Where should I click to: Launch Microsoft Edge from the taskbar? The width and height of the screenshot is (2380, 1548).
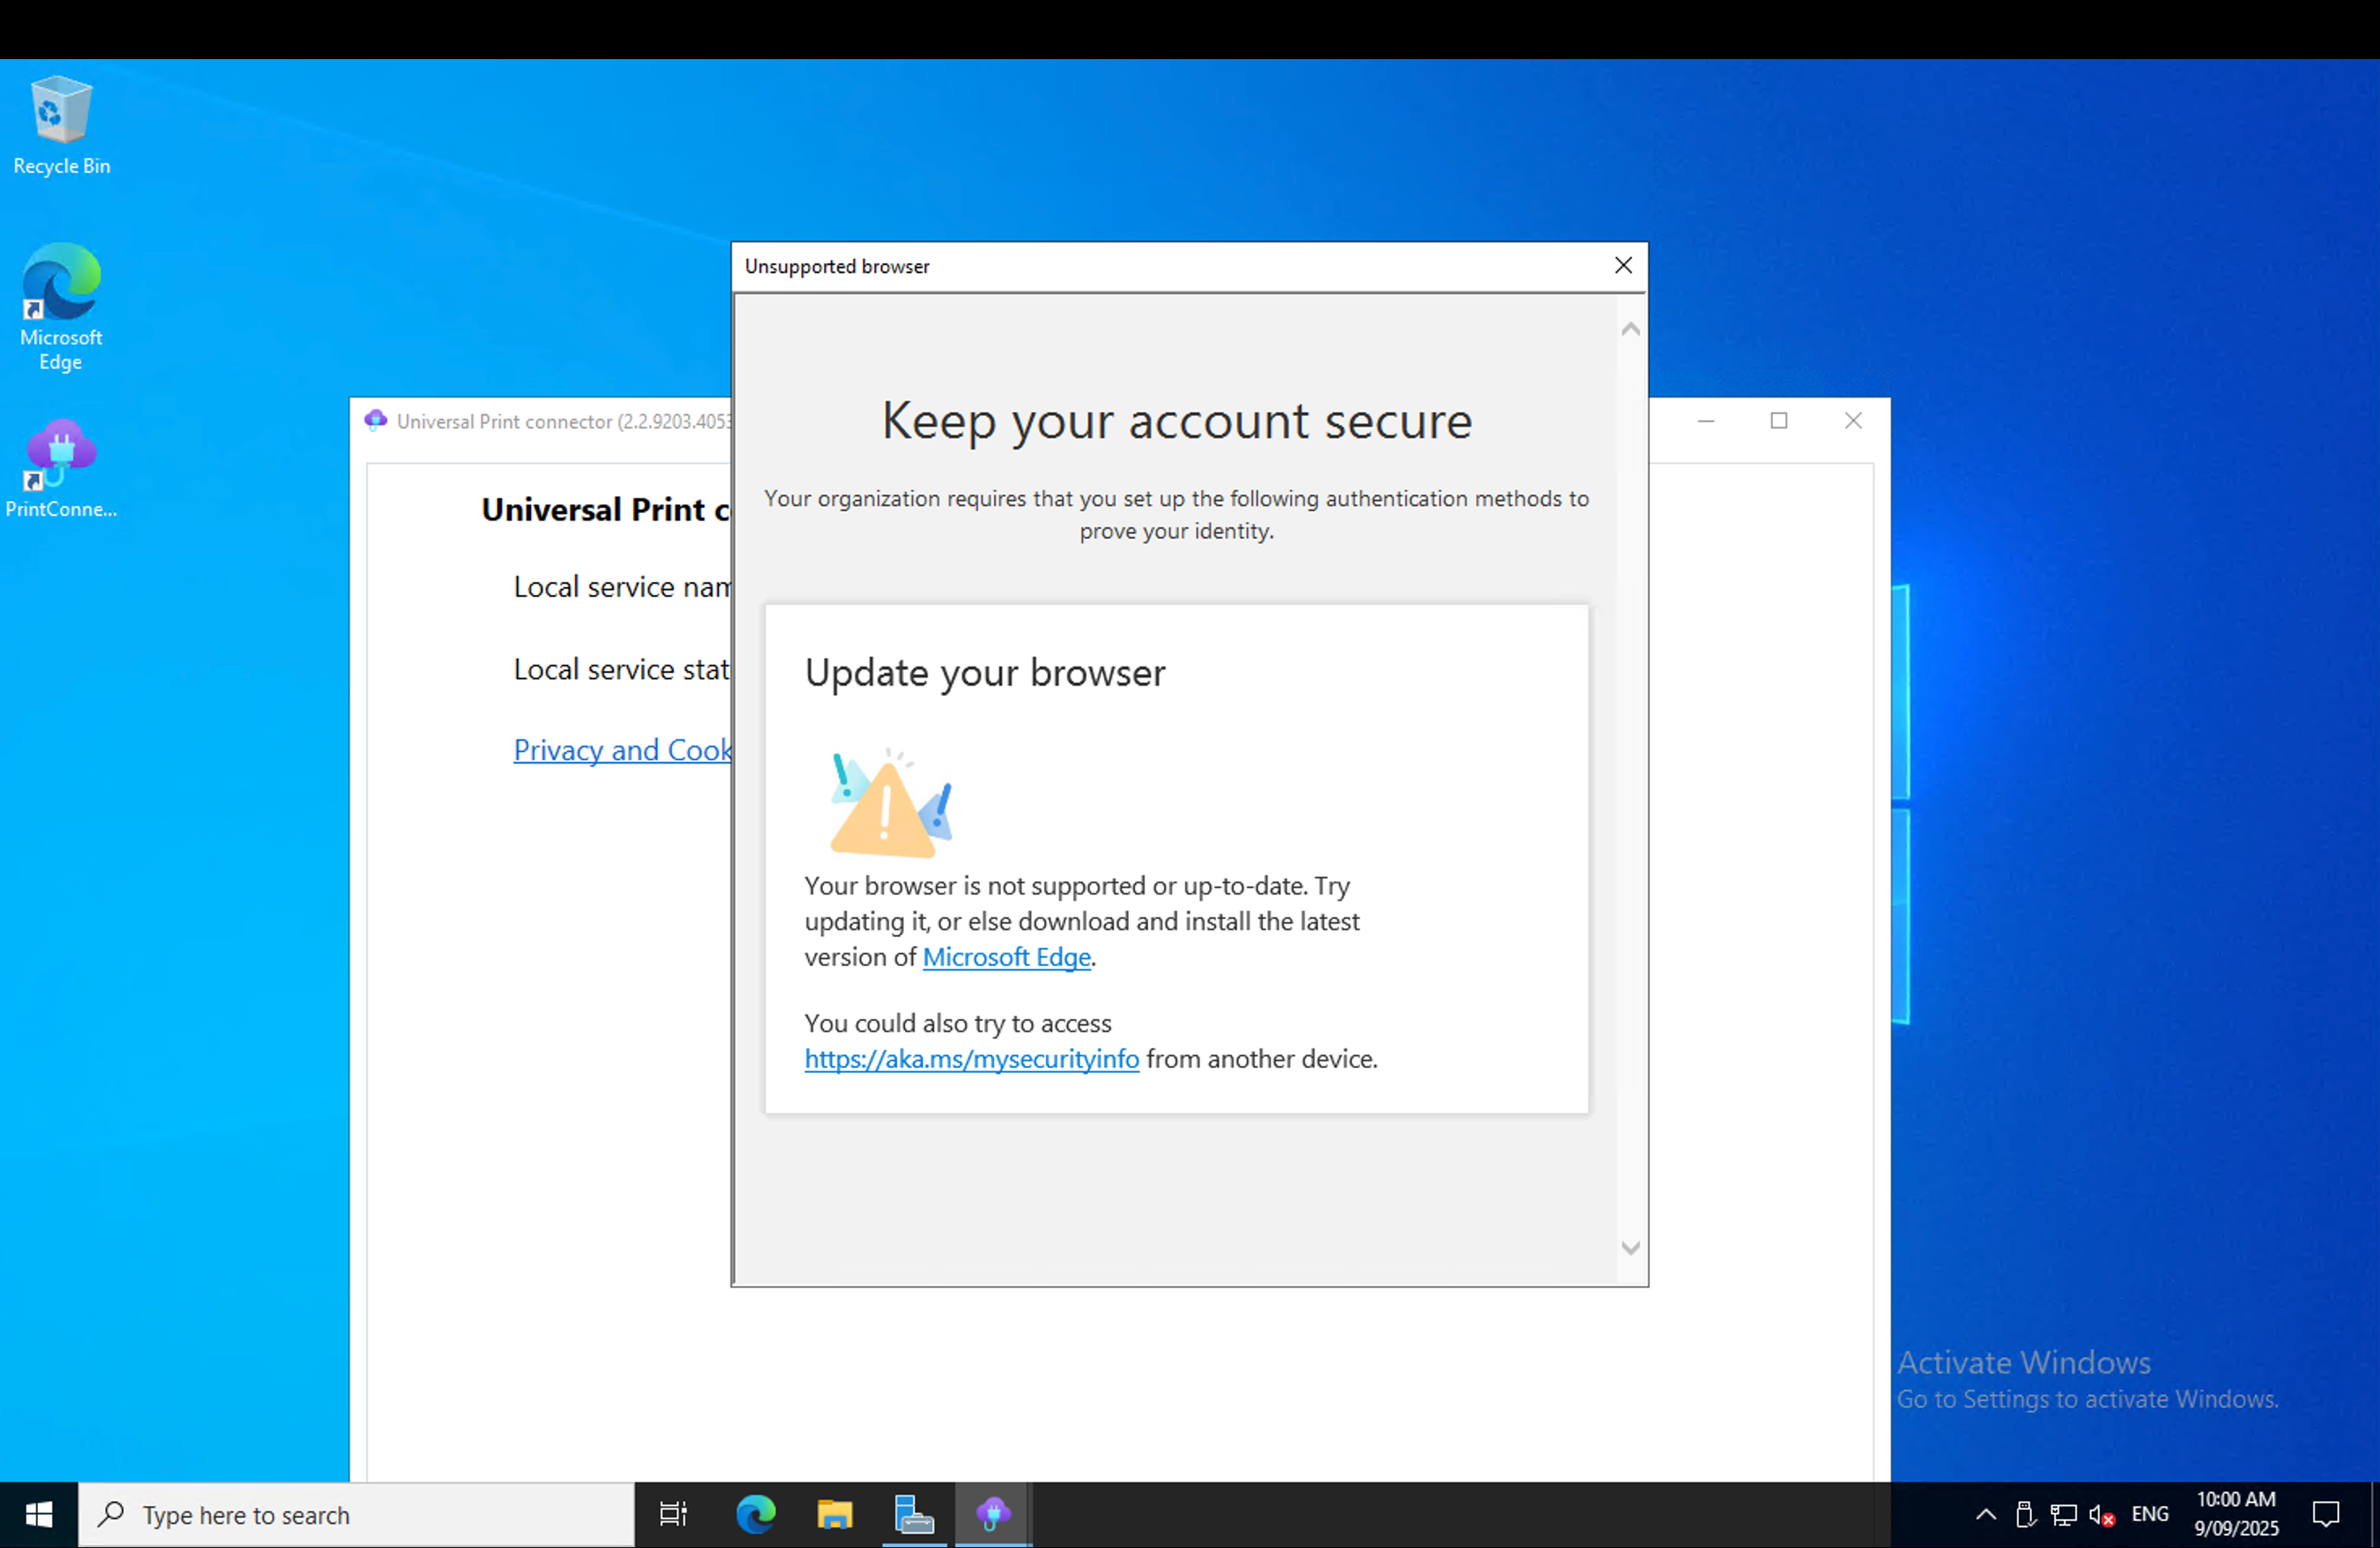coord(757,1514)
